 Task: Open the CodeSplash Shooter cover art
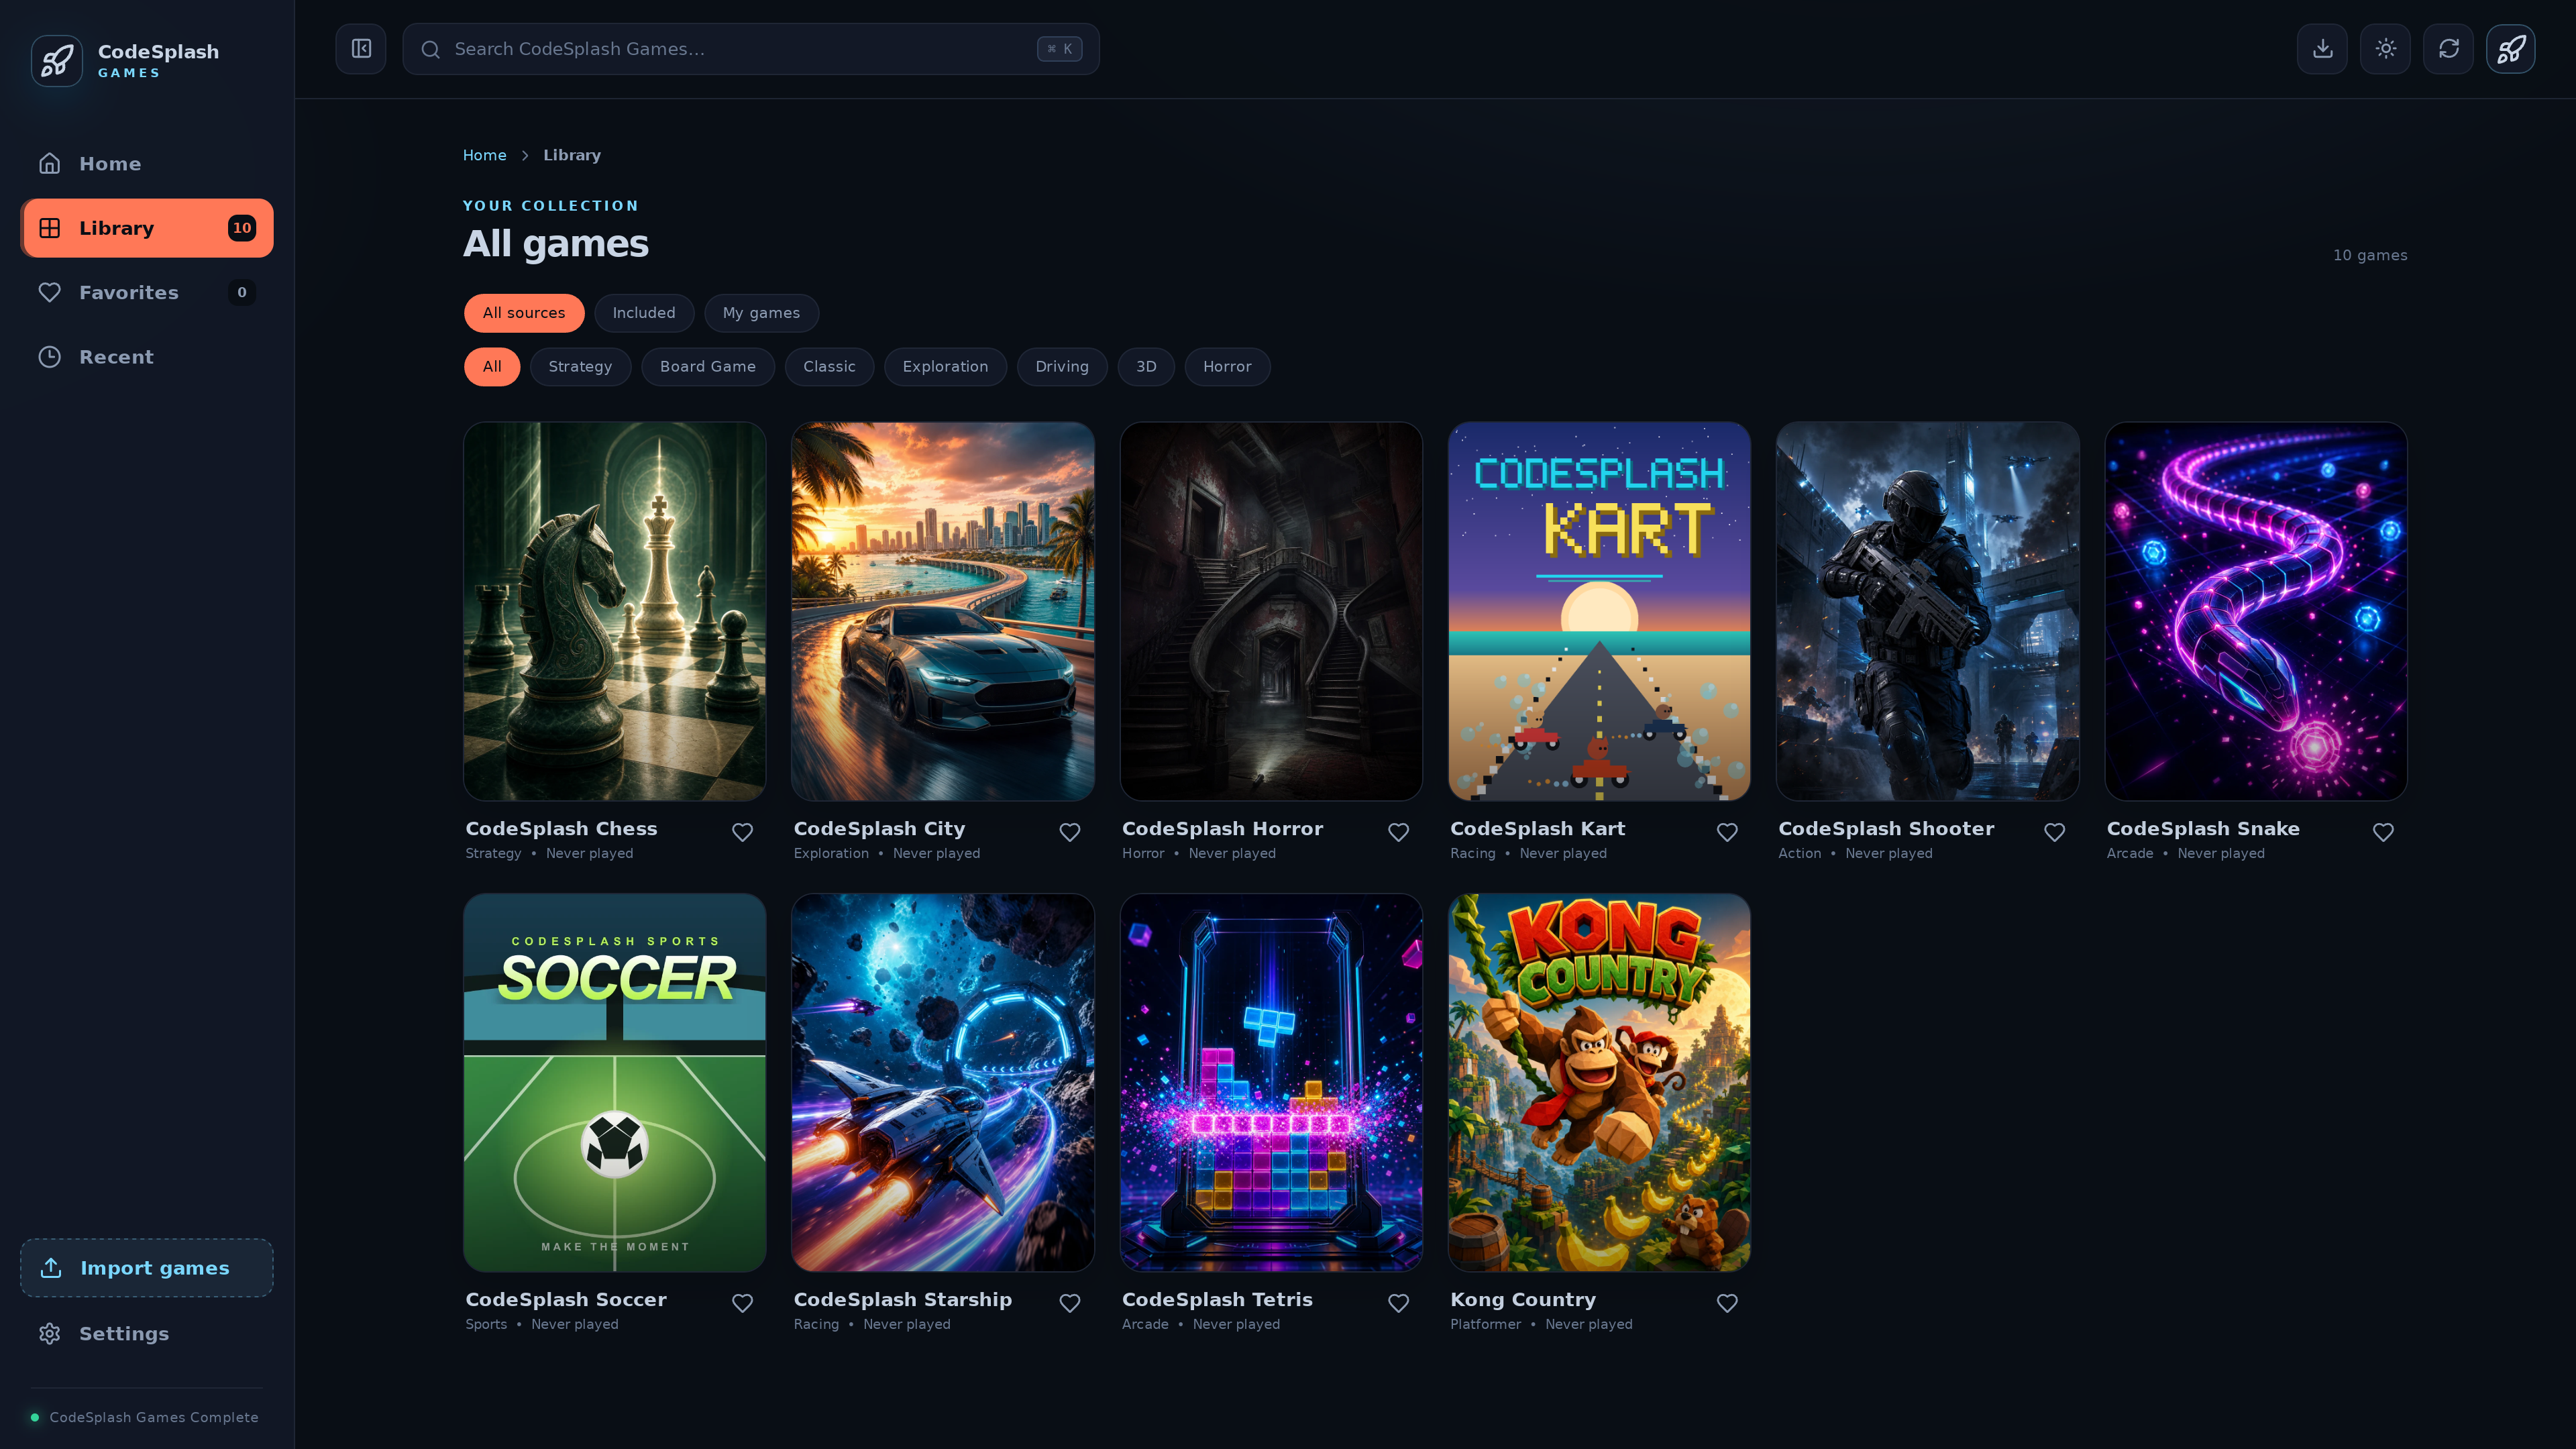pos(1928,611)
